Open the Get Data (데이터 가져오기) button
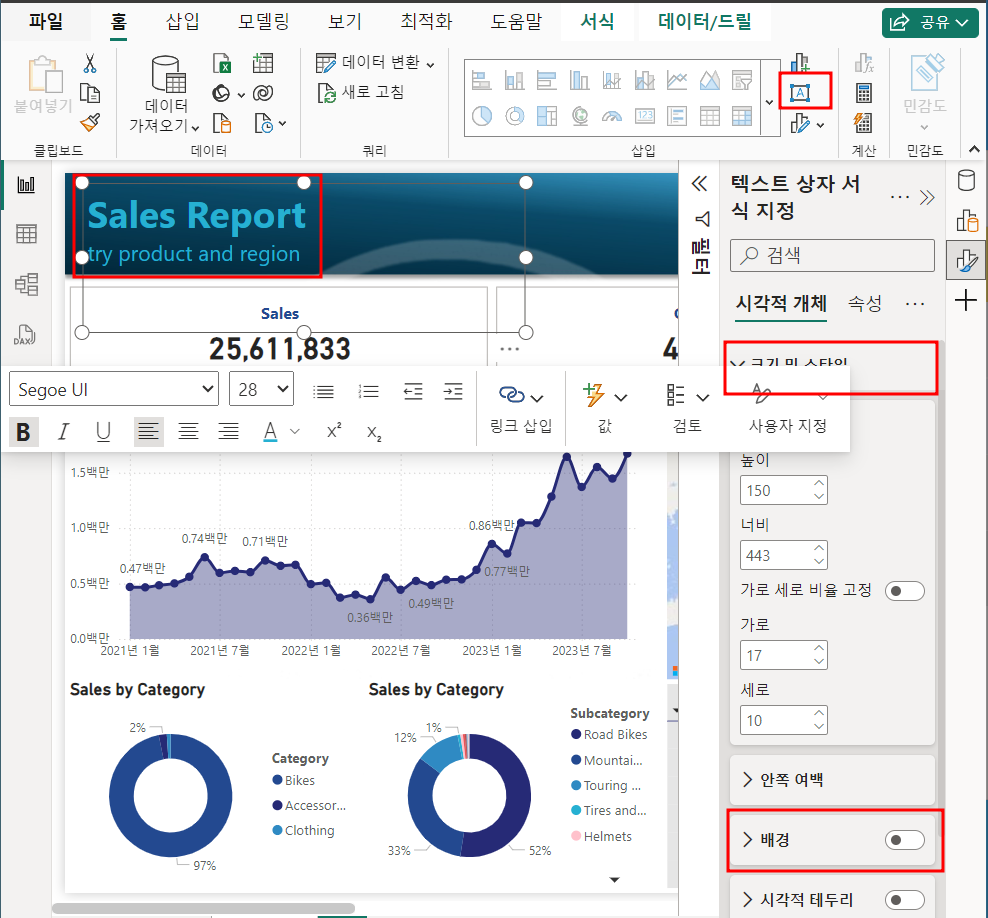The width and height of the screenshot is (988, 918). click(166, 95)
